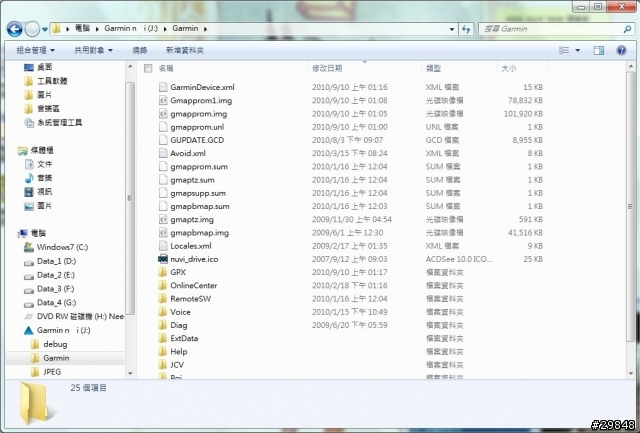Click the Locales.xml file name
The width and height of the screenshot is (640, 433).
coord(191,246)
